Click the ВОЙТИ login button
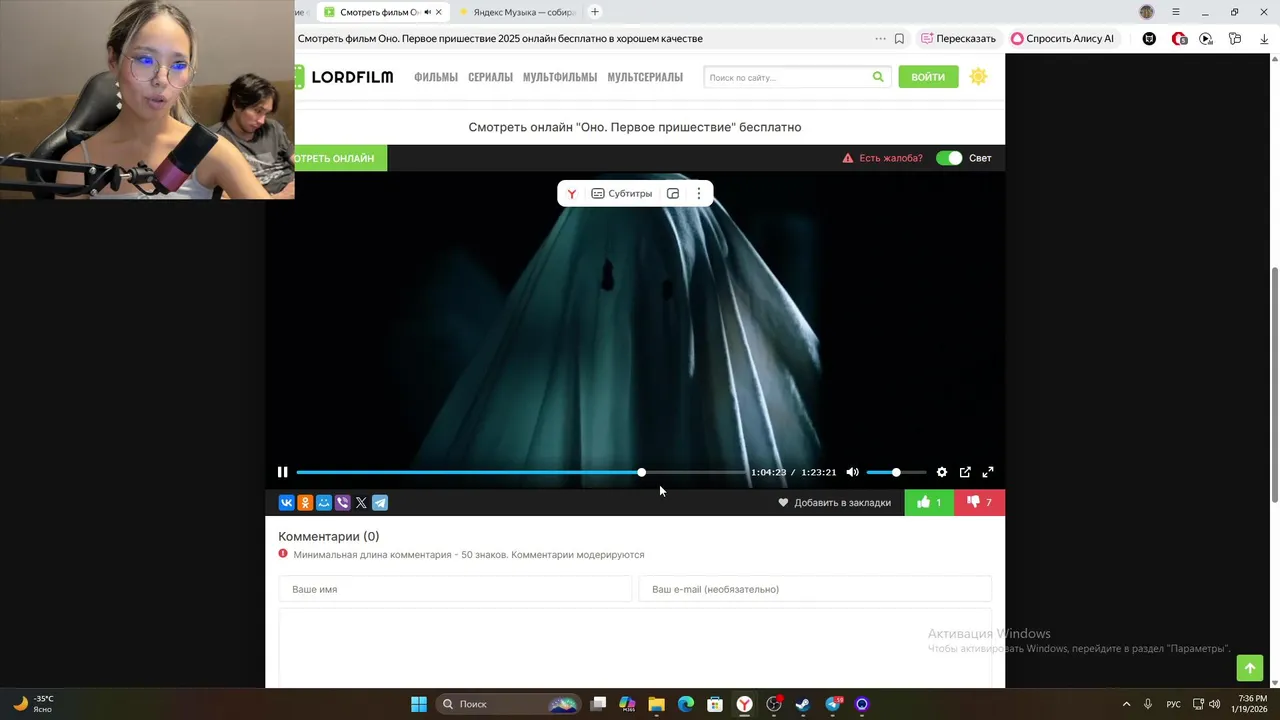The image size is (1280, 720). [x=928, y=77]
